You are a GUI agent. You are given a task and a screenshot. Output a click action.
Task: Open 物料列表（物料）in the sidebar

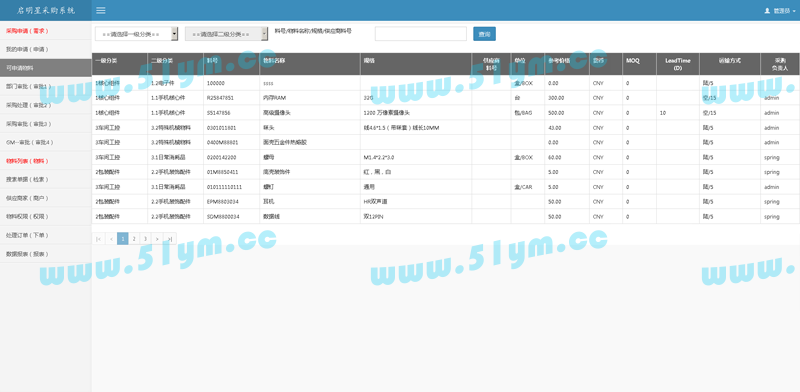(x=46, y=161)
